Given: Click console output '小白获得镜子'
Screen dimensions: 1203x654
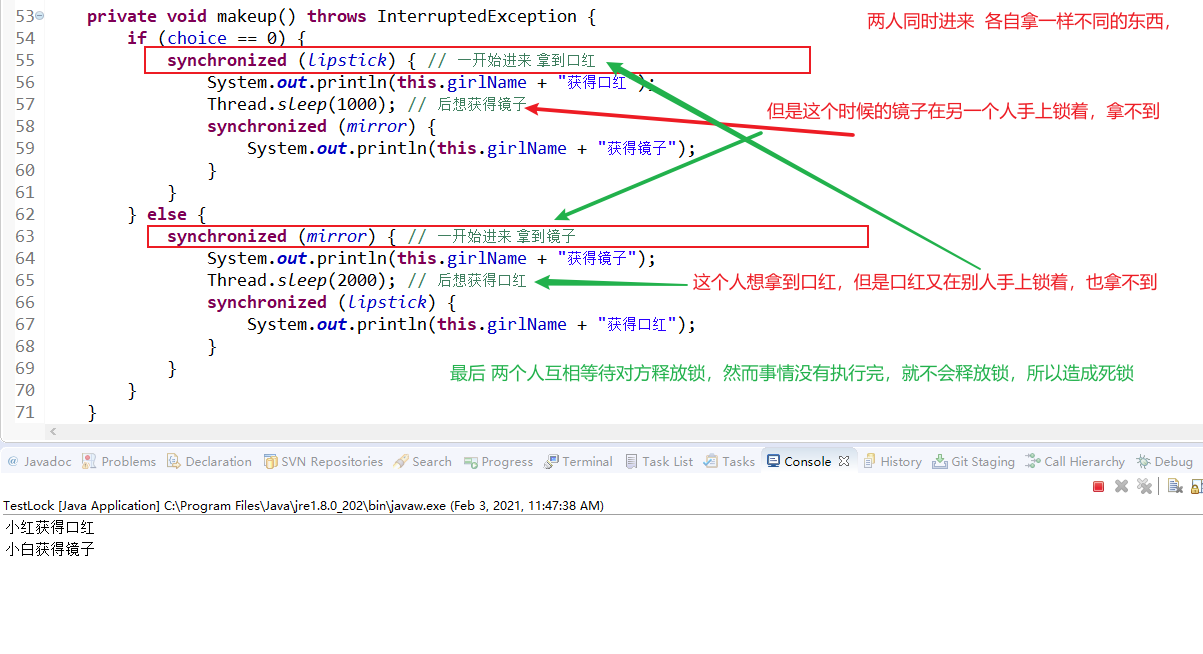Looking at the screenshot, I should (50, 549).
